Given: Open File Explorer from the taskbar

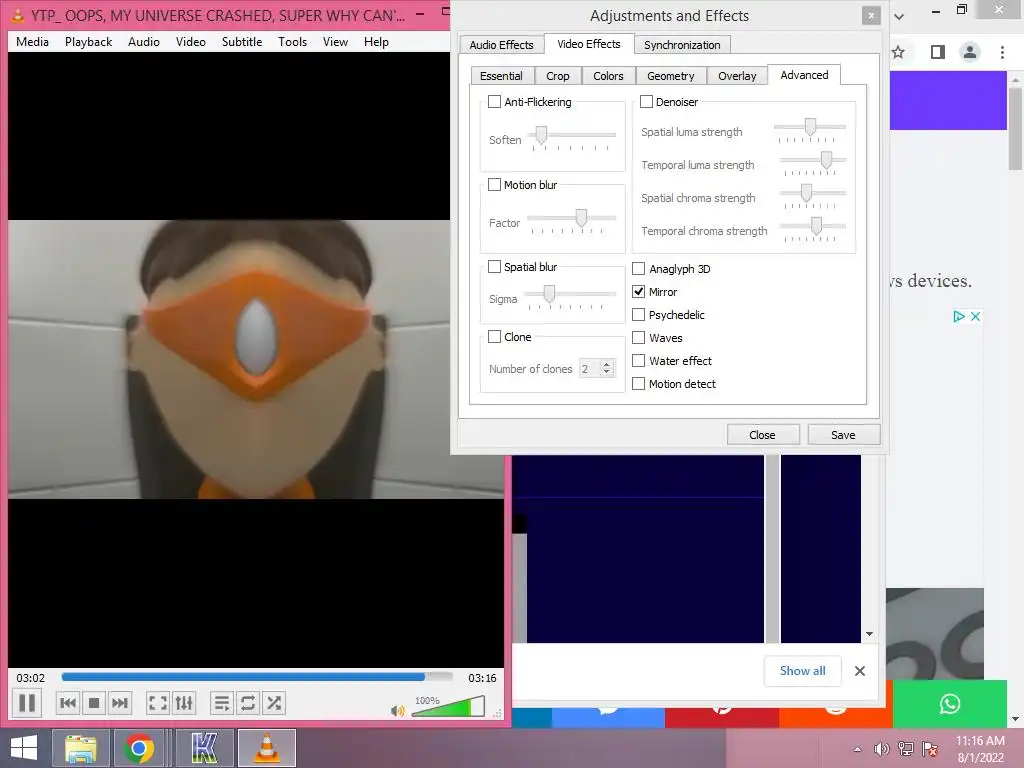Looking at the screenshot, I should pyautogui.click(x=80, y=748).
